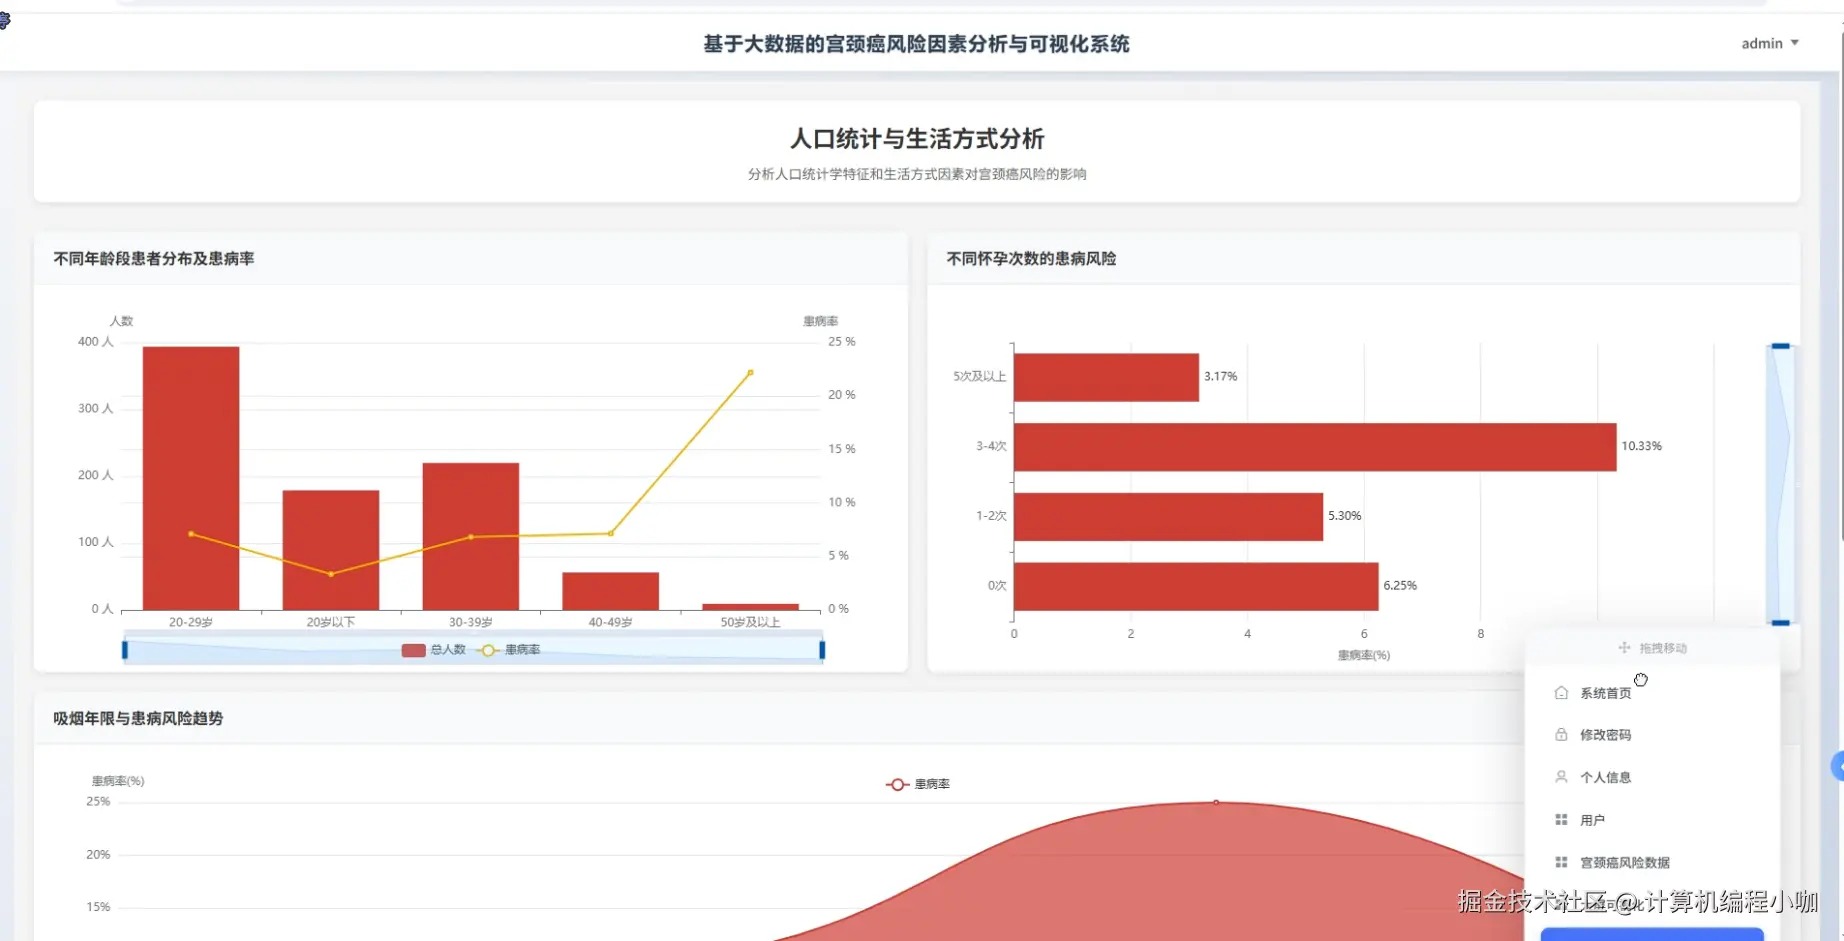Toggle 患病率 legend in smoking trend chart
The height and width of the screenshot is (941, 1844).
pyautogui.click(x=918, y=784)
